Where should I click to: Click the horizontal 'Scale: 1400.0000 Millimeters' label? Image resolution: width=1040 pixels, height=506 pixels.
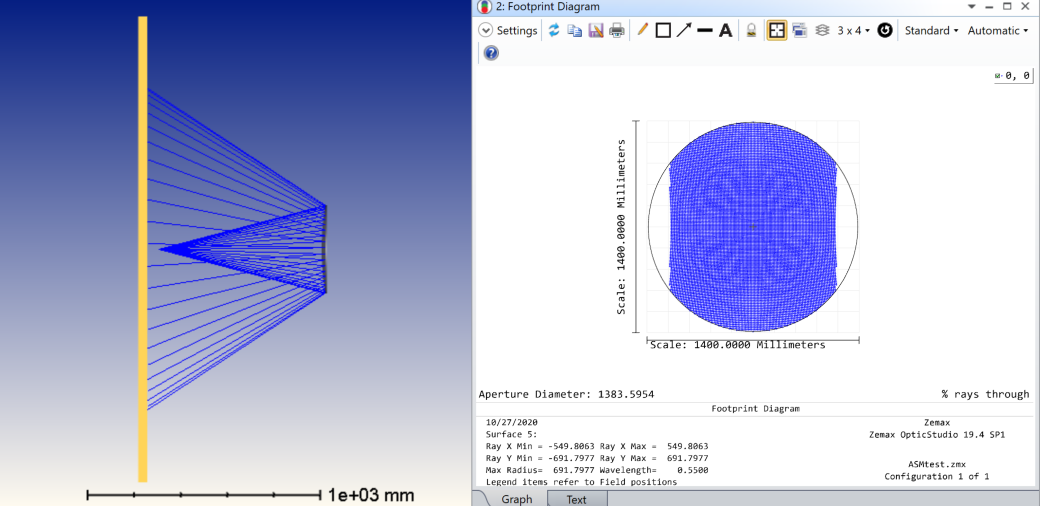(738, 345)
